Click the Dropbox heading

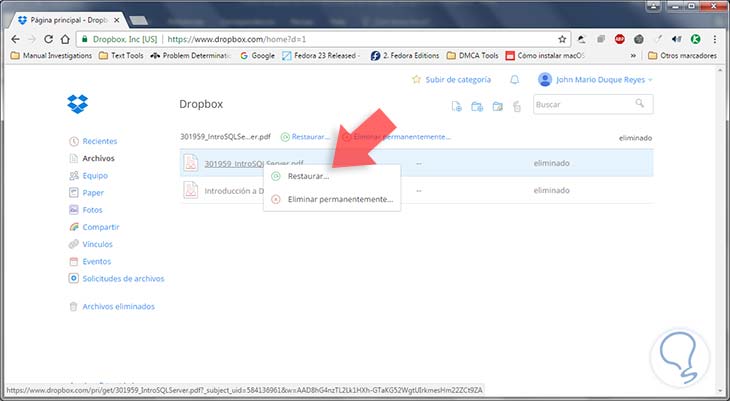pyautogui.click(x=201, y=104)
